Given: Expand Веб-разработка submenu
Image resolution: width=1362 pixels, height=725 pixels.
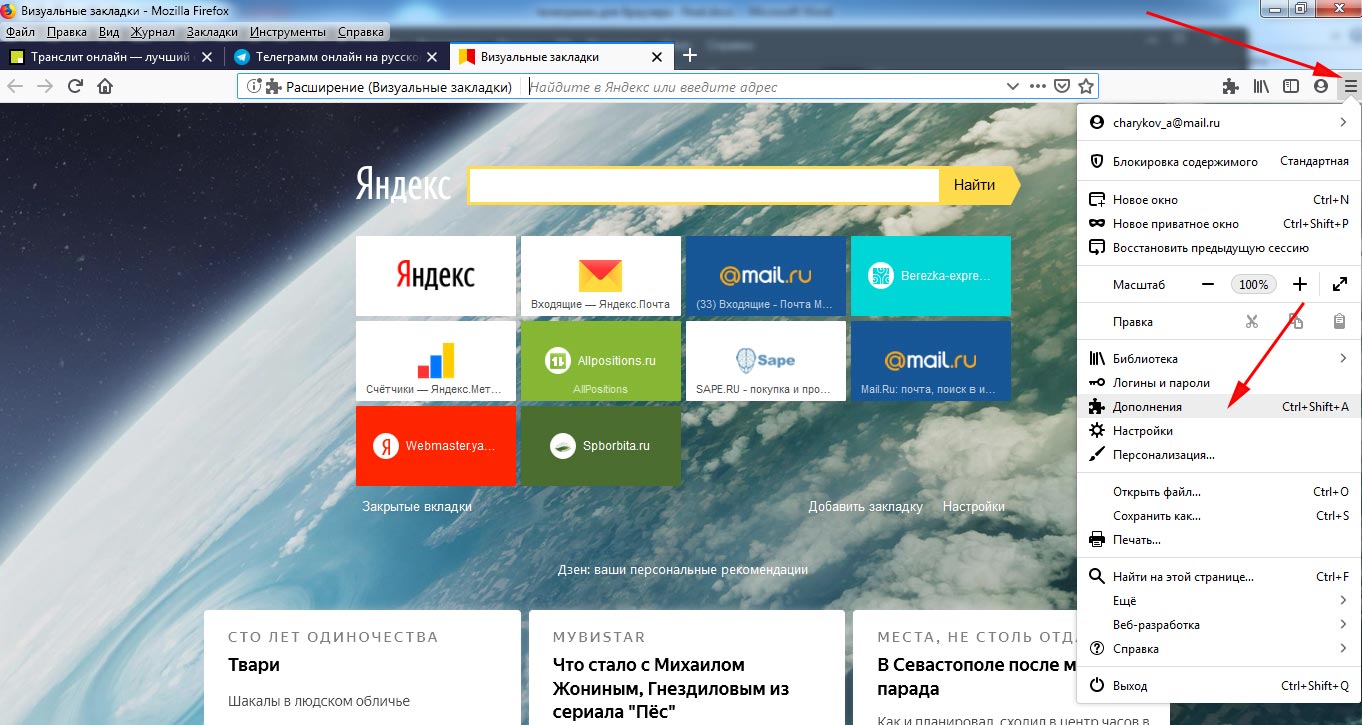Looking at the screenshot, I should (x=1217, y=625).
